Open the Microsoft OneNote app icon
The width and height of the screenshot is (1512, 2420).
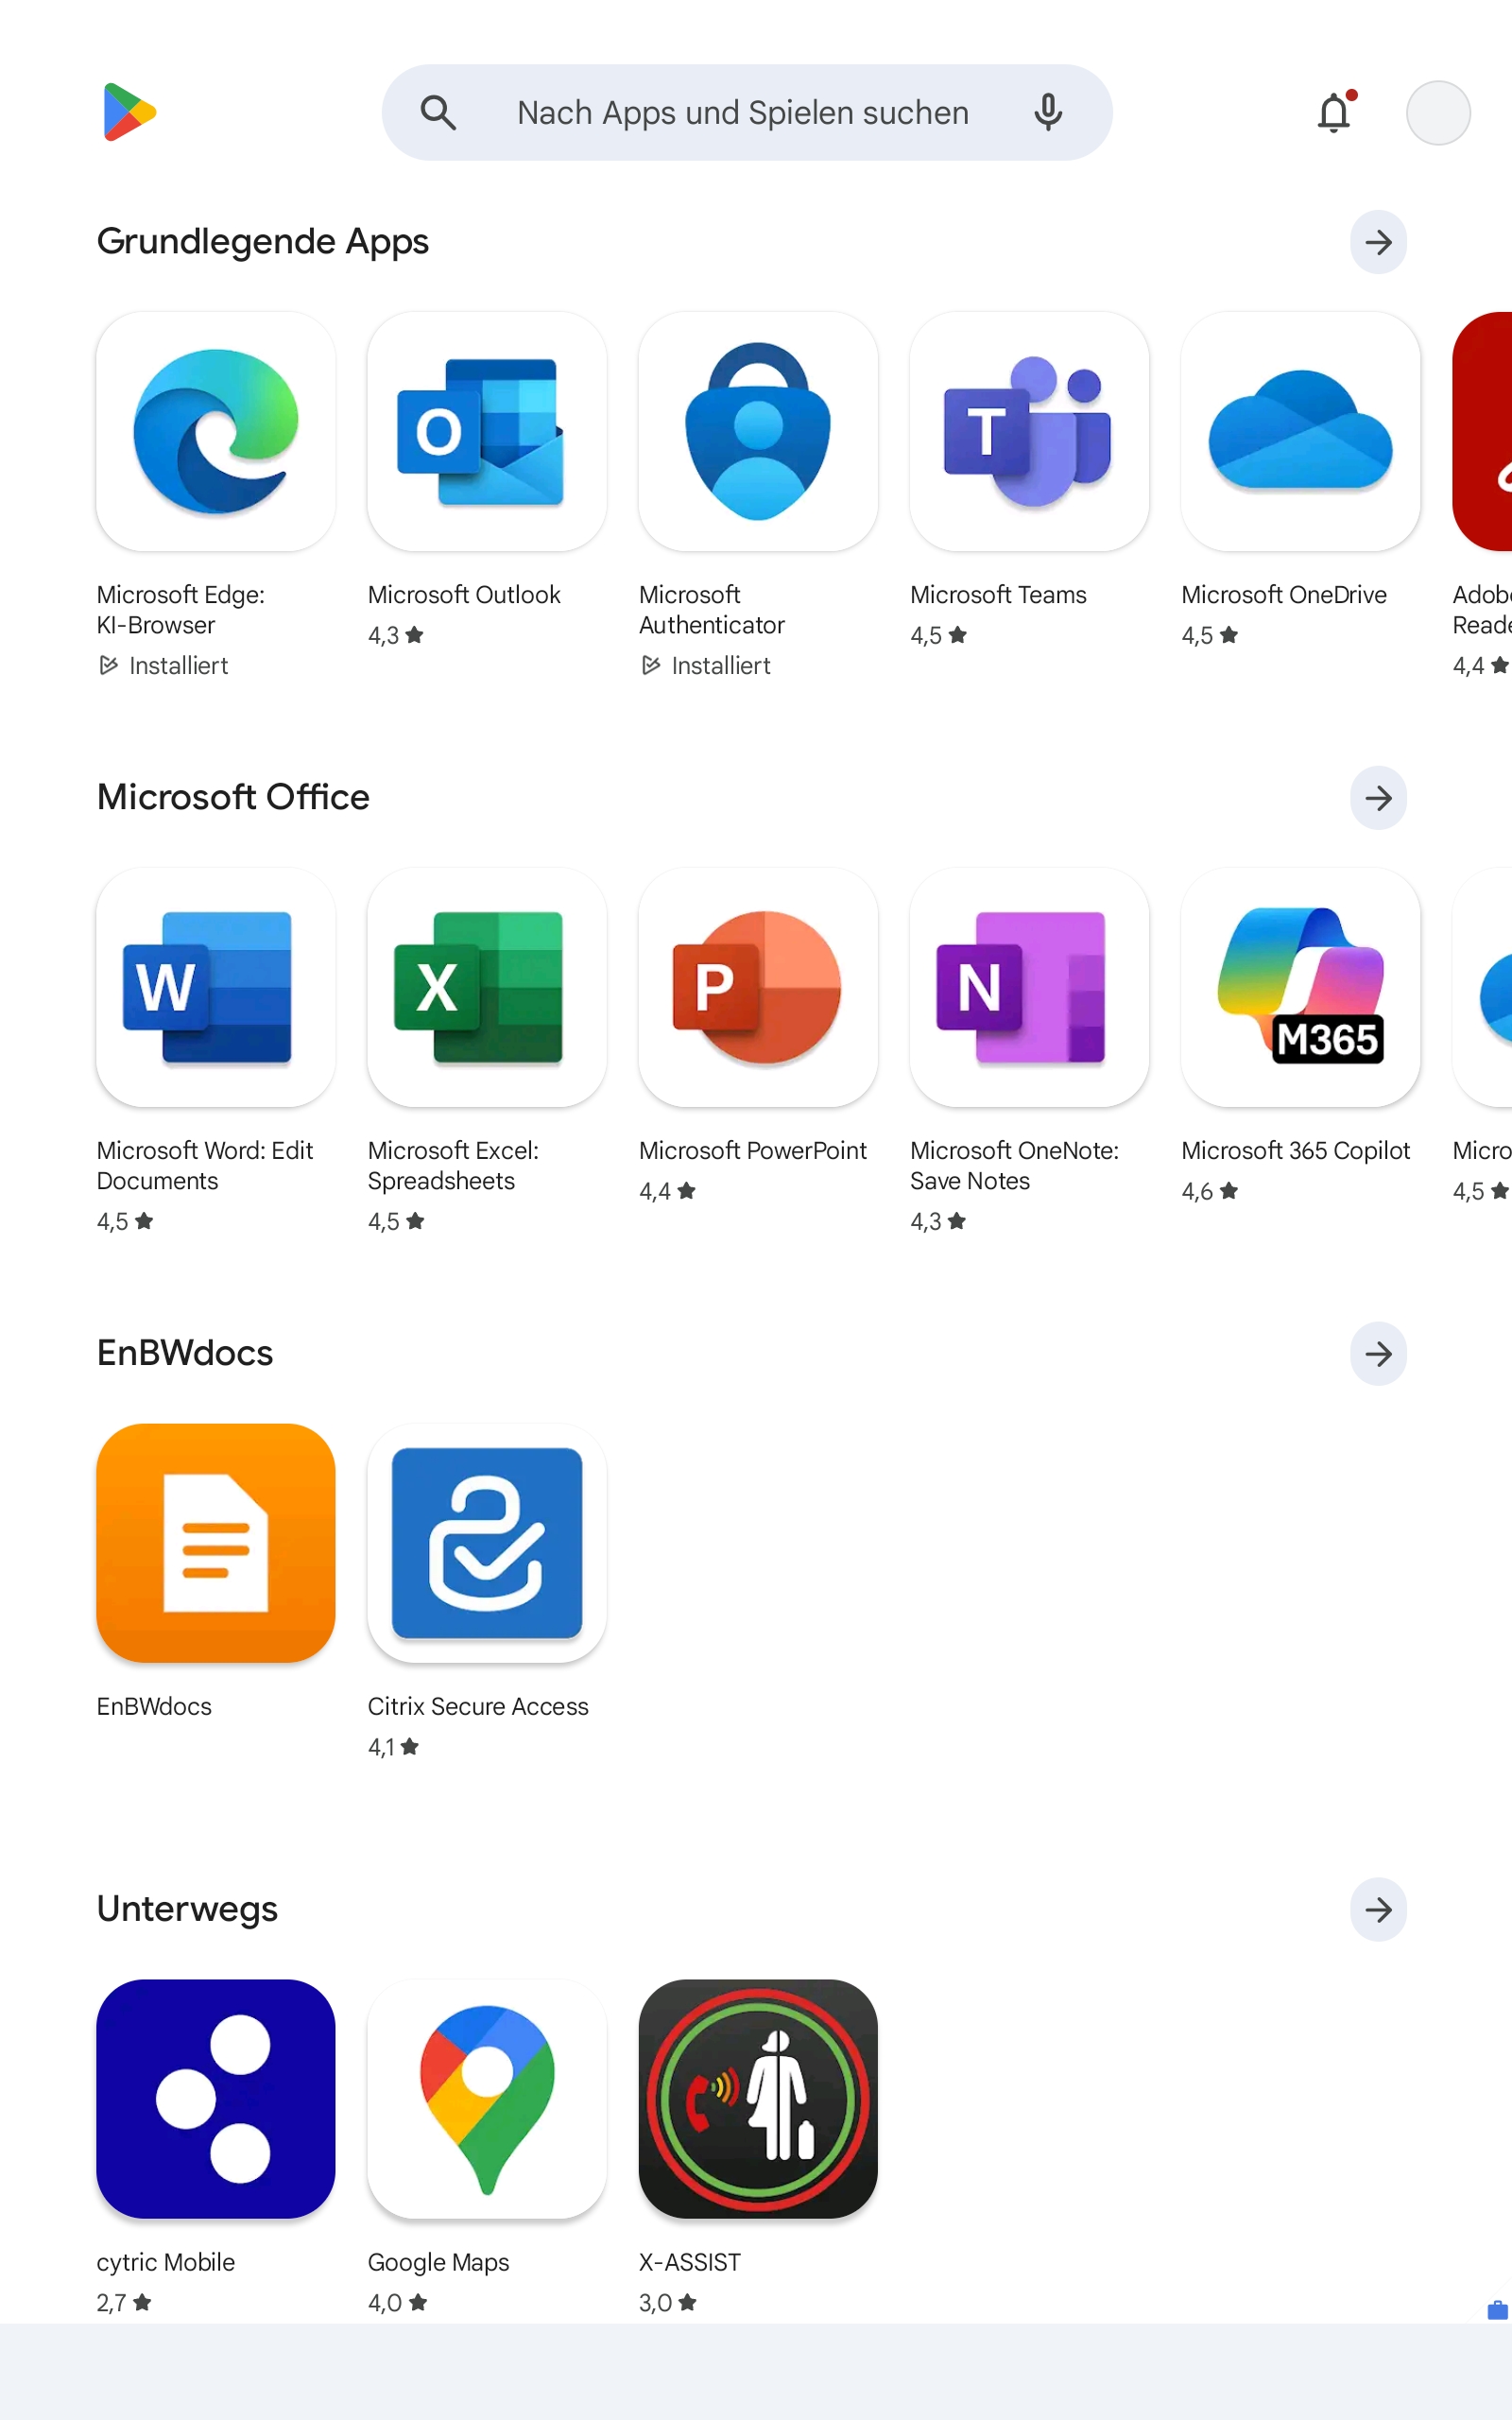[x=1029, y=987]
